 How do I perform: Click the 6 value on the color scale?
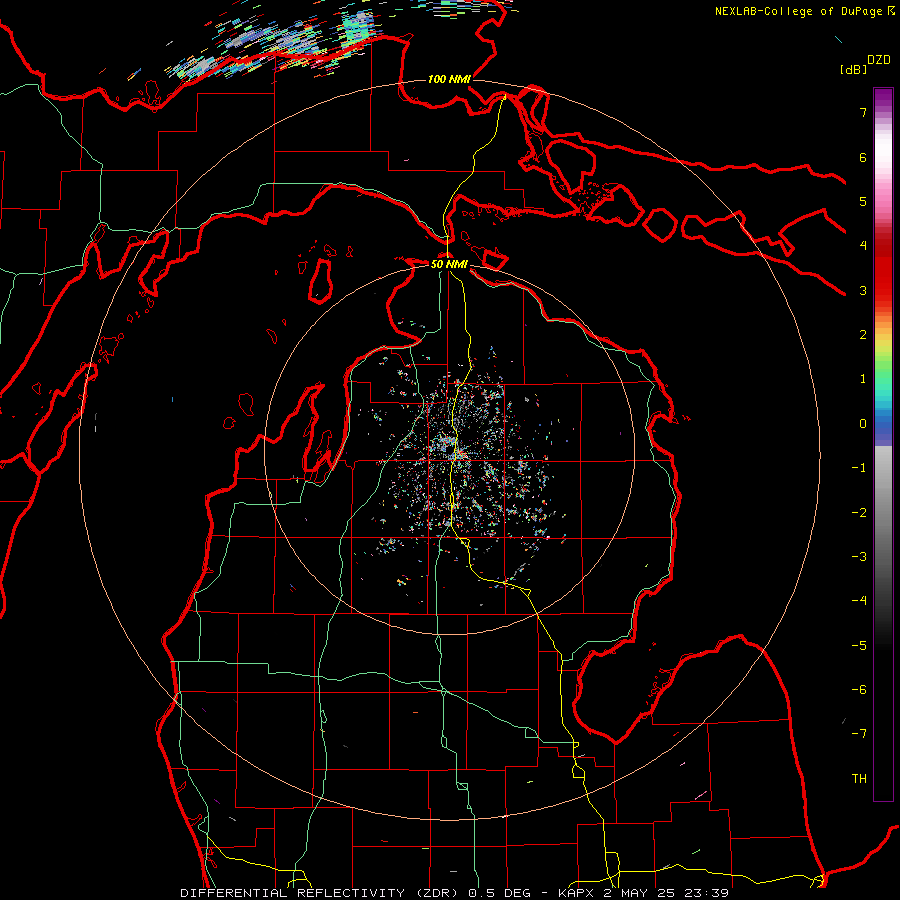point(863,157)
